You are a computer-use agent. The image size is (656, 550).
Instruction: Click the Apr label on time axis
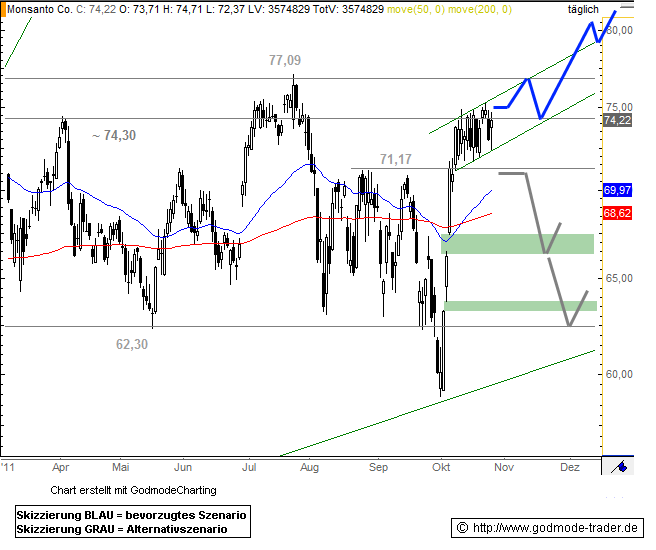(x=61, y=467)
